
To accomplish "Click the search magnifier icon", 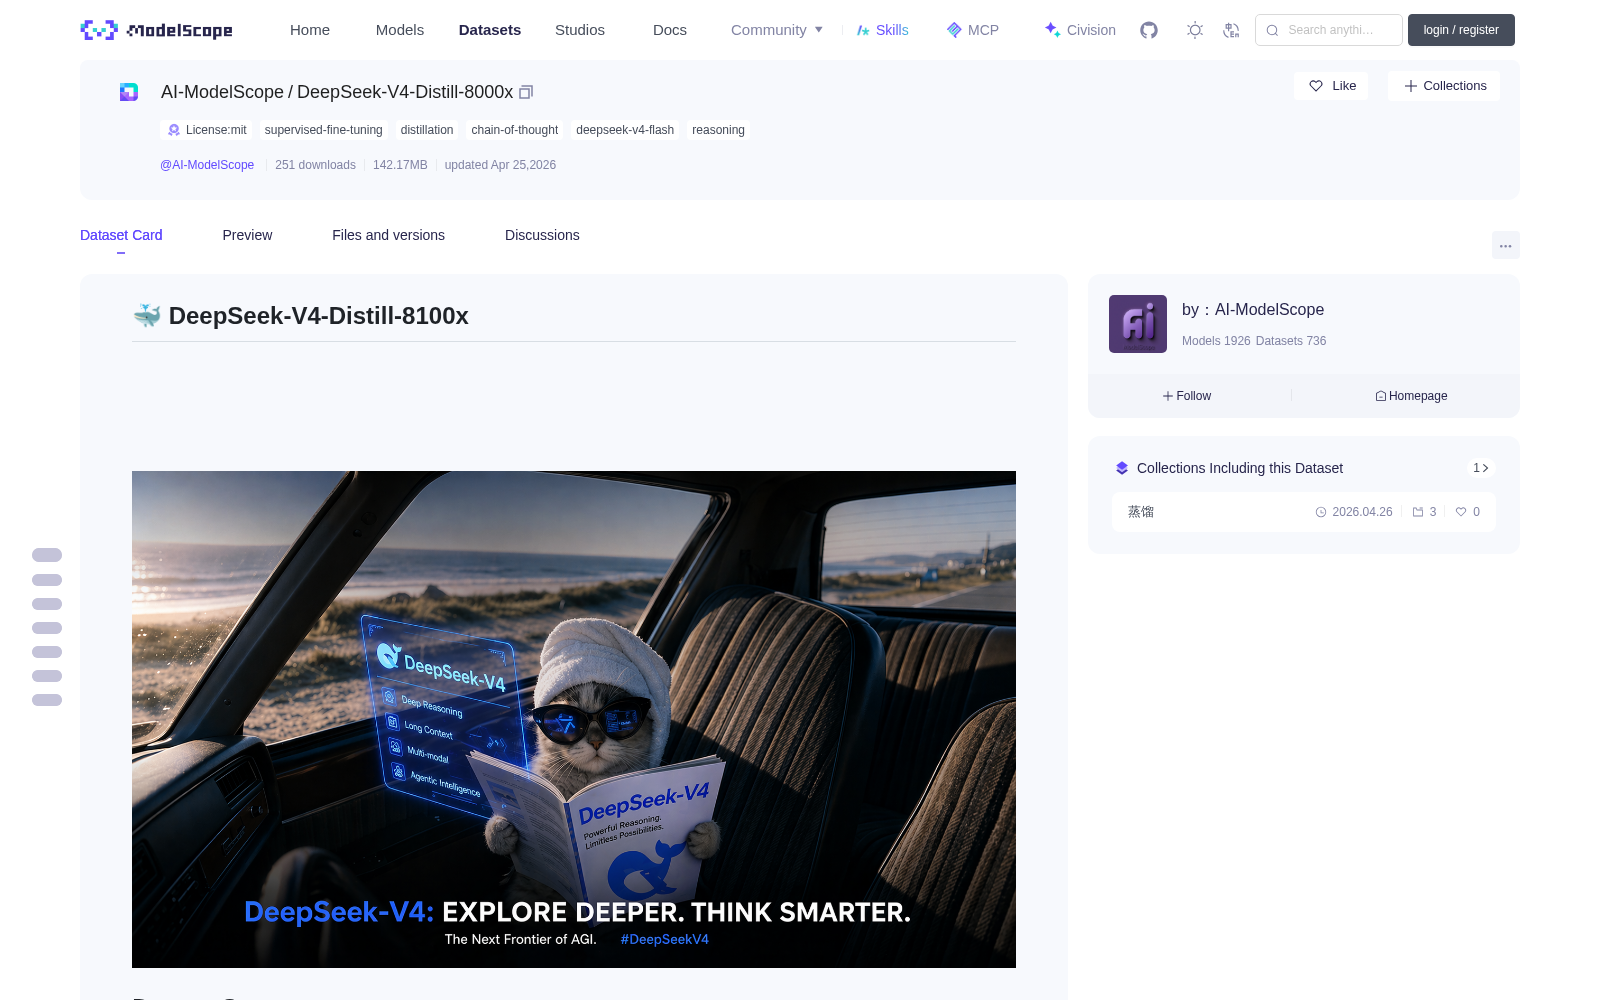I will click(x=1272, y=30).
